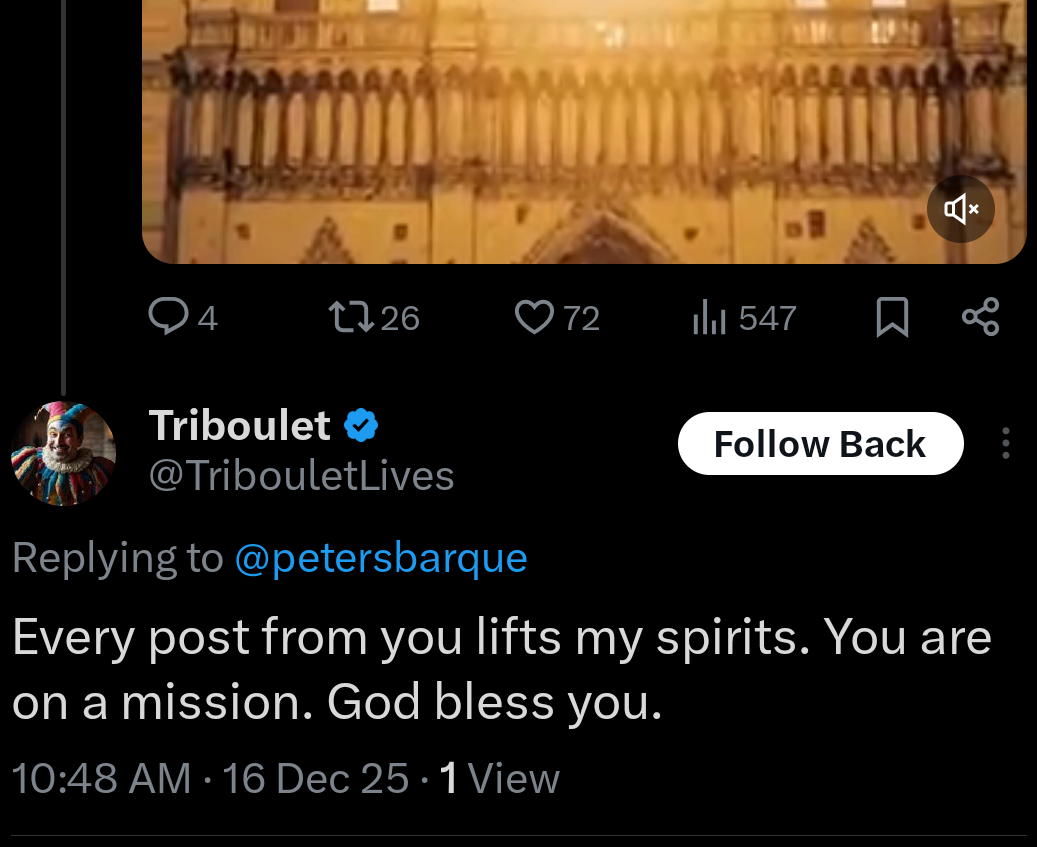Viewport: 1037px width, 847px height.
Task: Open view analytics bar chart icon
Action: point(708,317)
